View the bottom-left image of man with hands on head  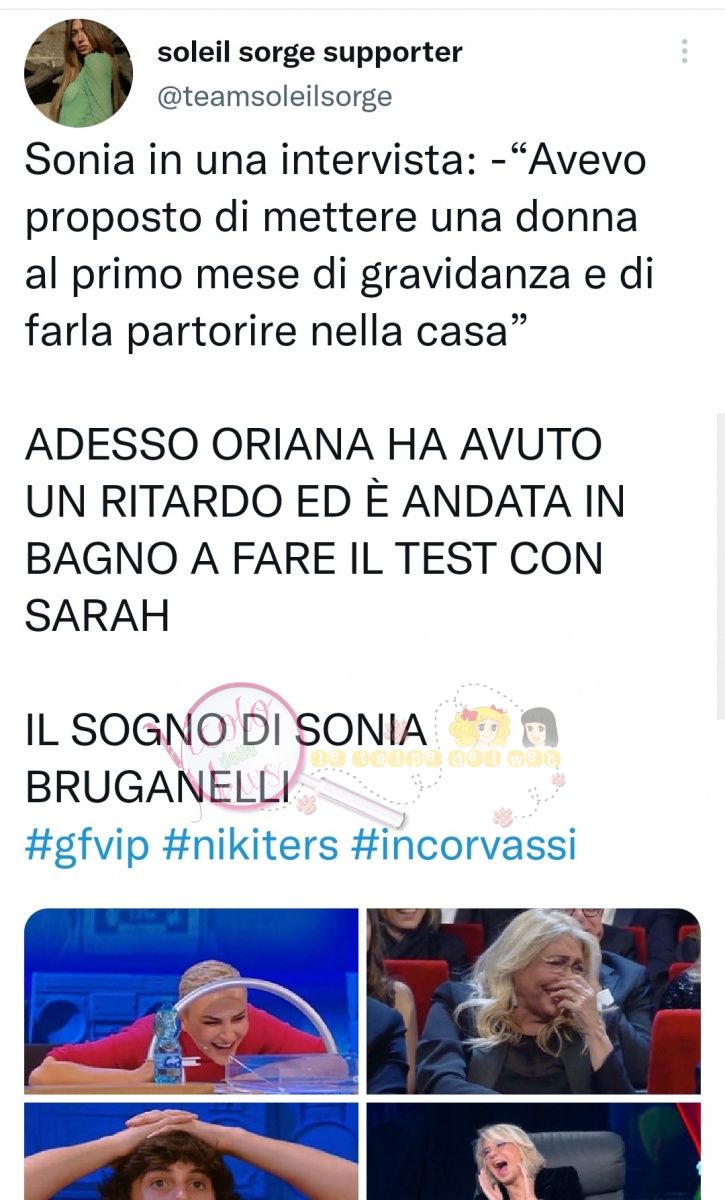coord(191,1151)
